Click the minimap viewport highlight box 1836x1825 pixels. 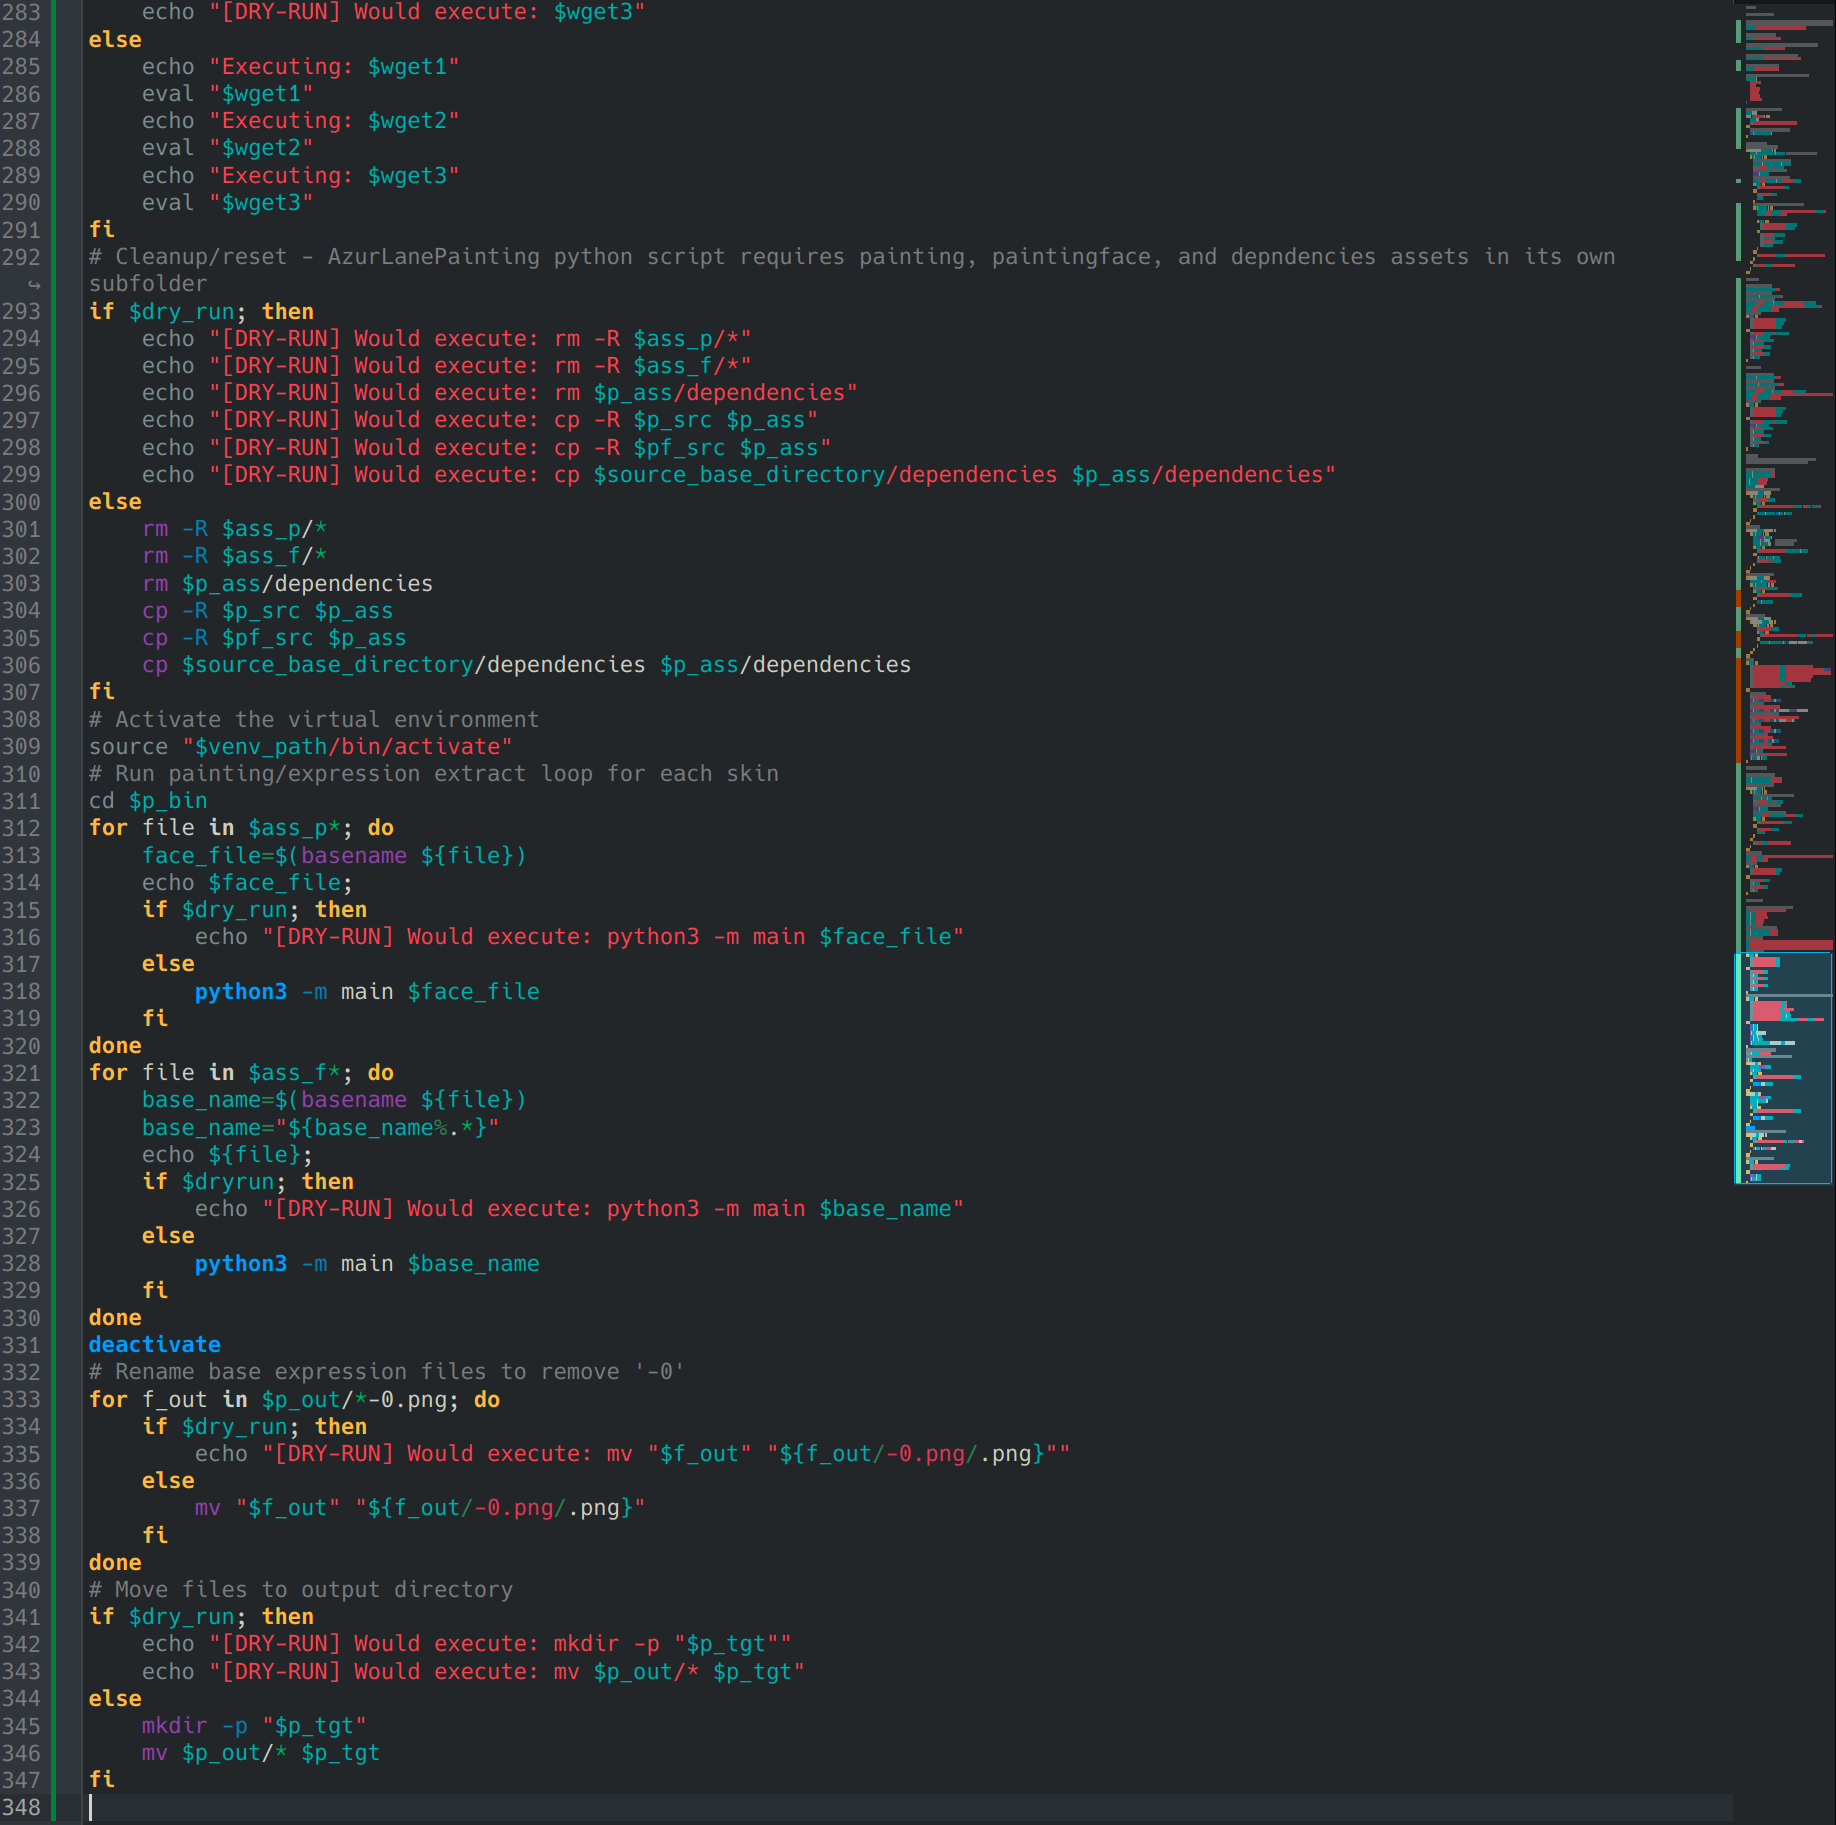tap(1784, 1068)
